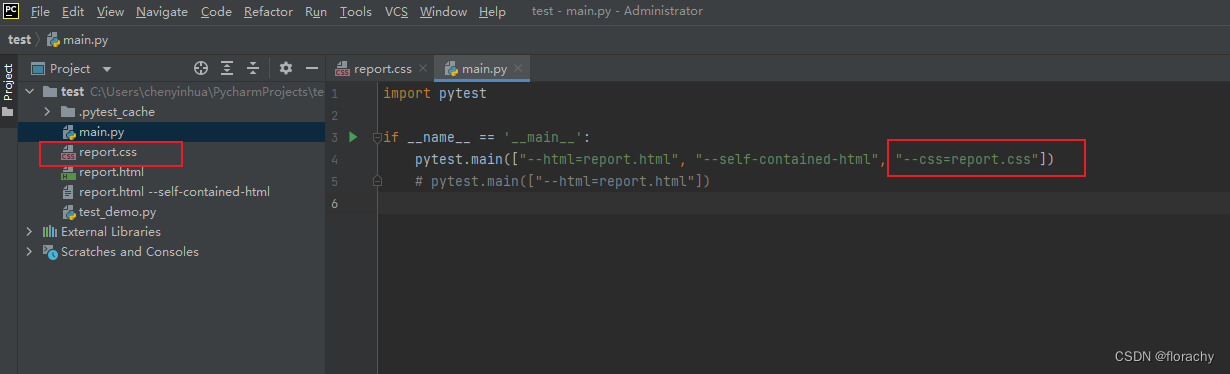Select the External Libraries row
This screenshot has height=374, width=1230.
tap(171, 232)
